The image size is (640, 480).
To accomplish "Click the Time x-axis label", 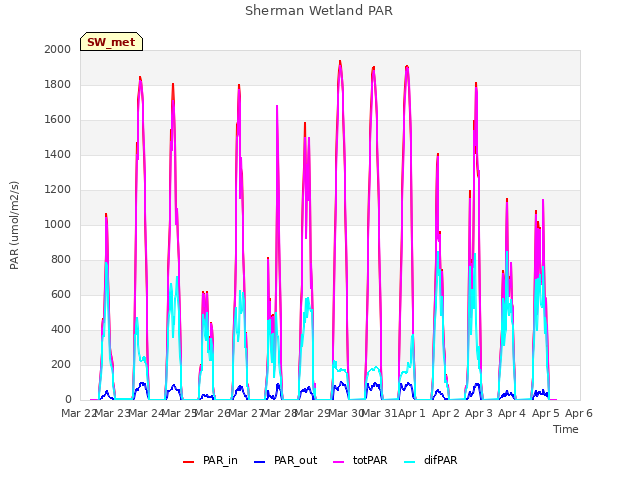I will (566, 429).
